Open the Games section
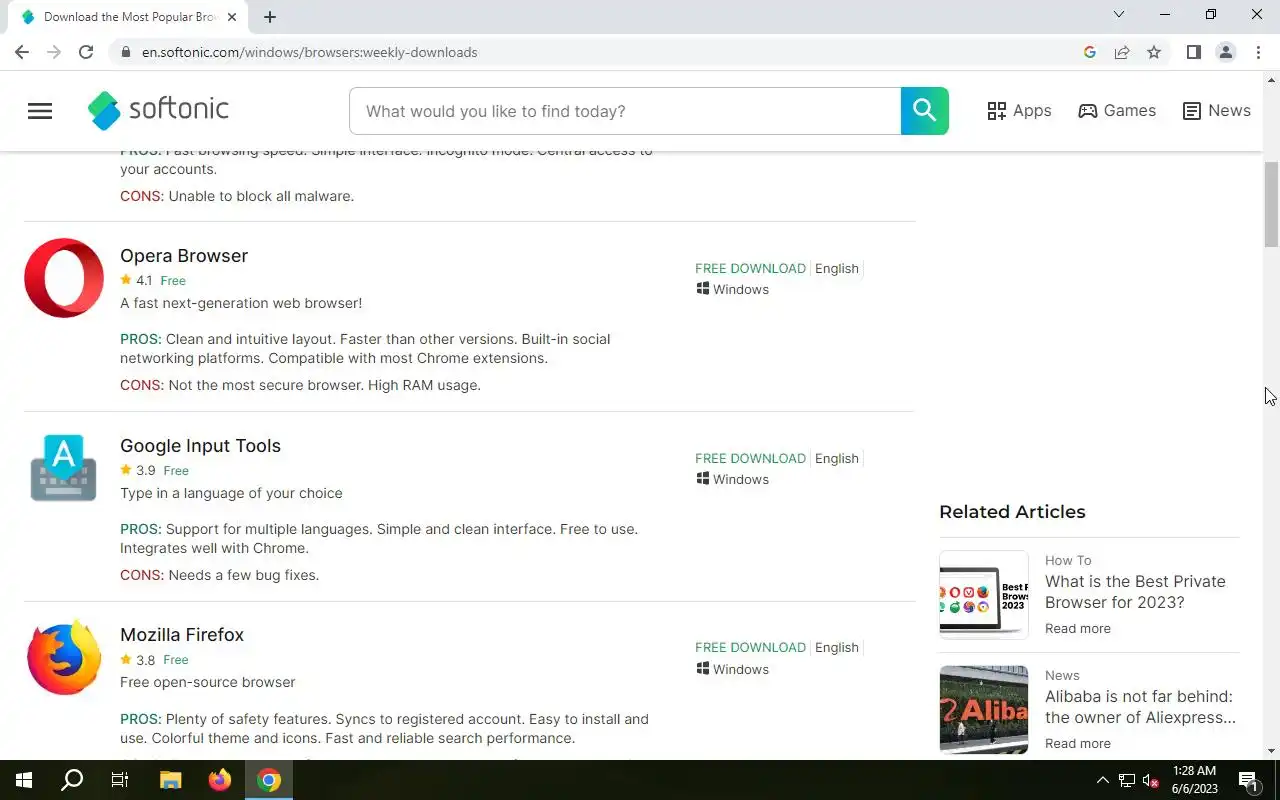Screen dimensions: 1280x800 [1117, 111]
